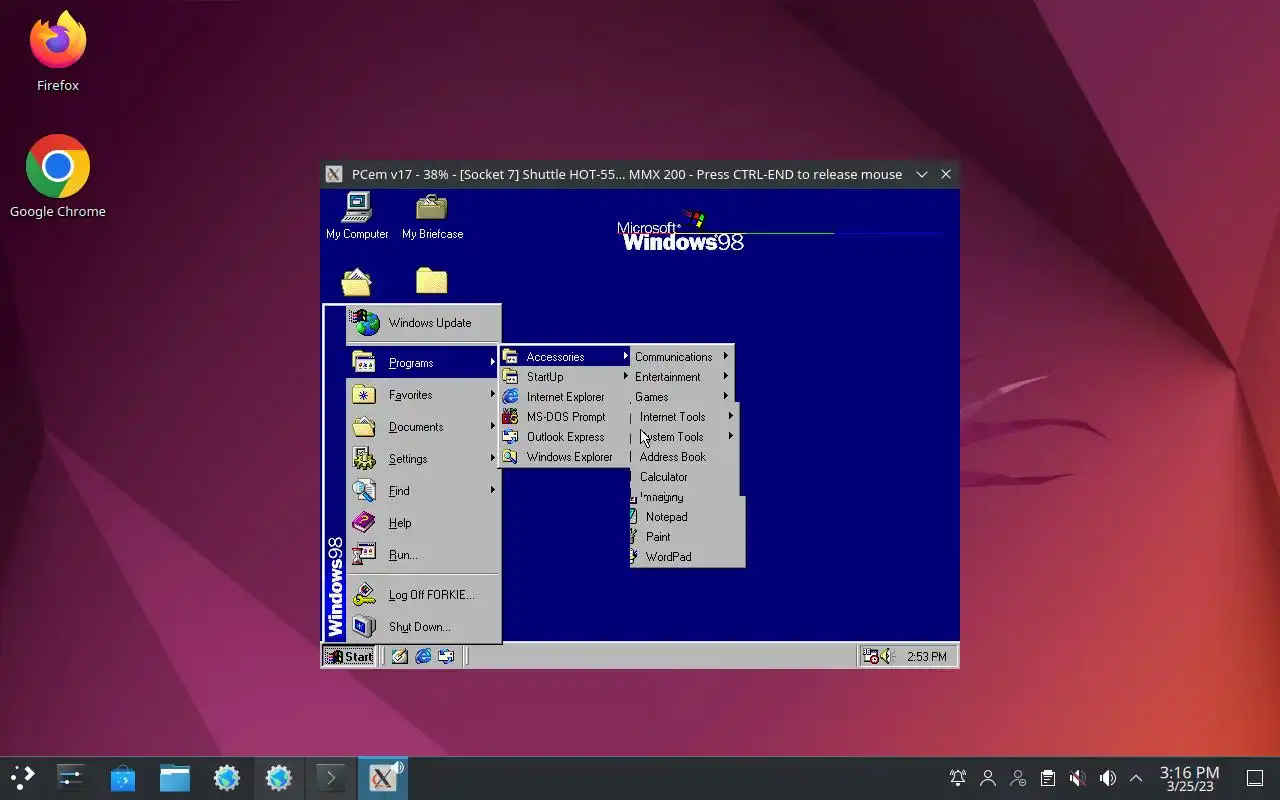Click Internet Explorer quick launch icon
Image resolution: width=1280 pixels, height=800 pixels.
[x=423, y=656]
